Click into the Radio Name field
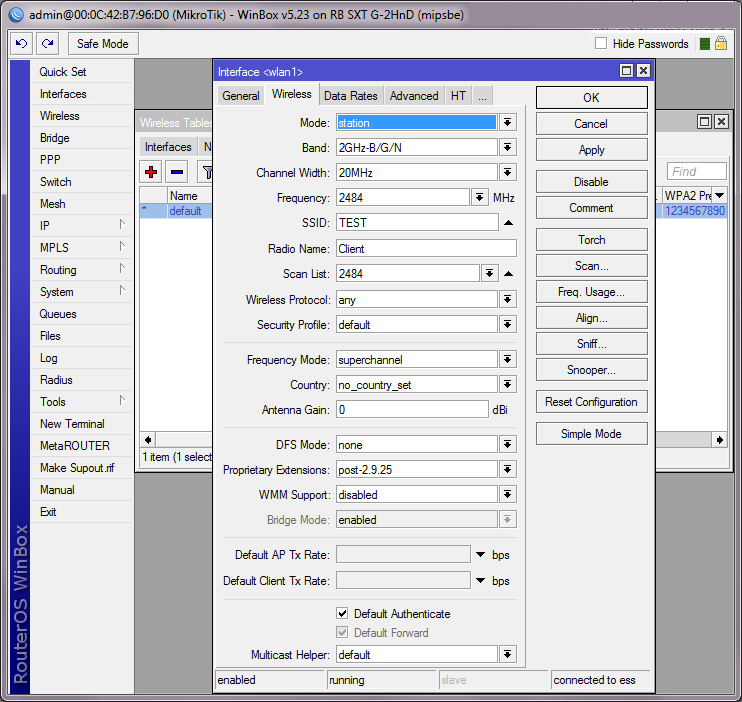This screenshot has width=742, height=702. click(426, 249)
